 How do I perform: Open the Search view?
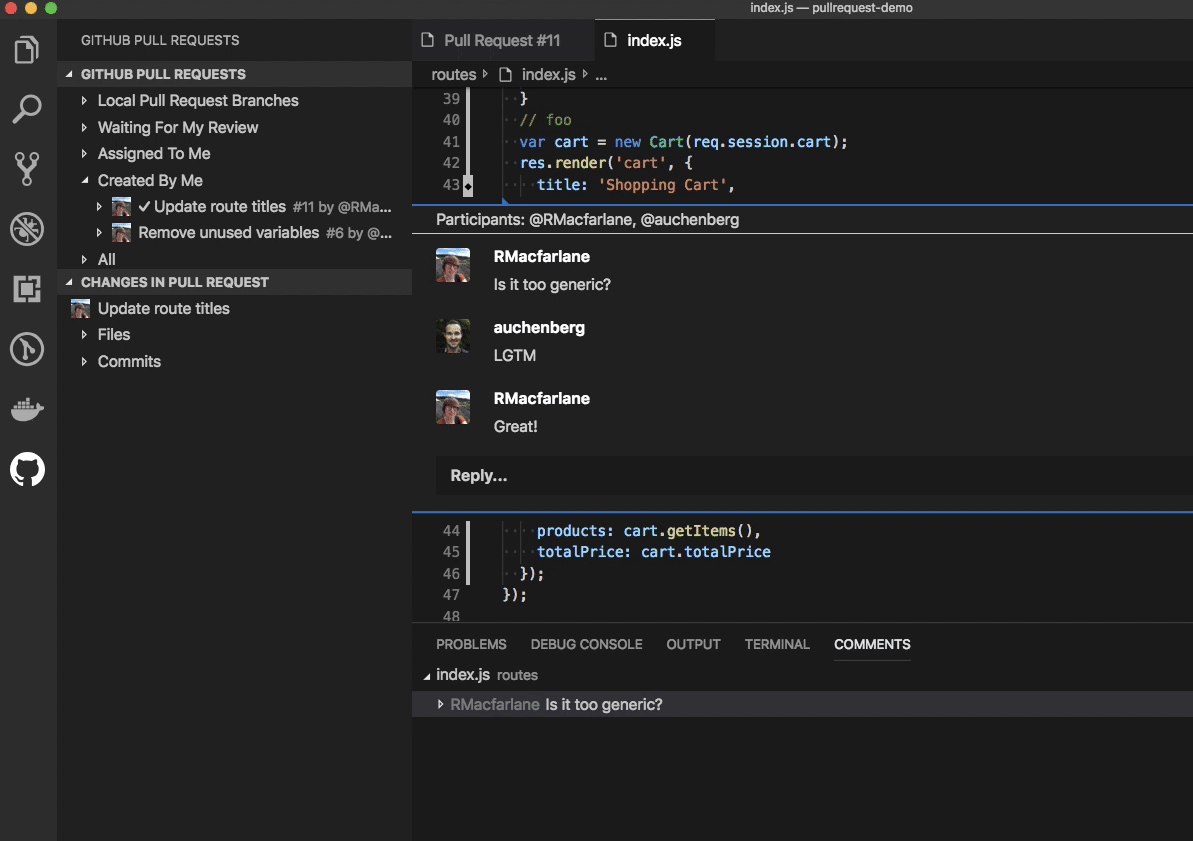[x=27, y=109]
